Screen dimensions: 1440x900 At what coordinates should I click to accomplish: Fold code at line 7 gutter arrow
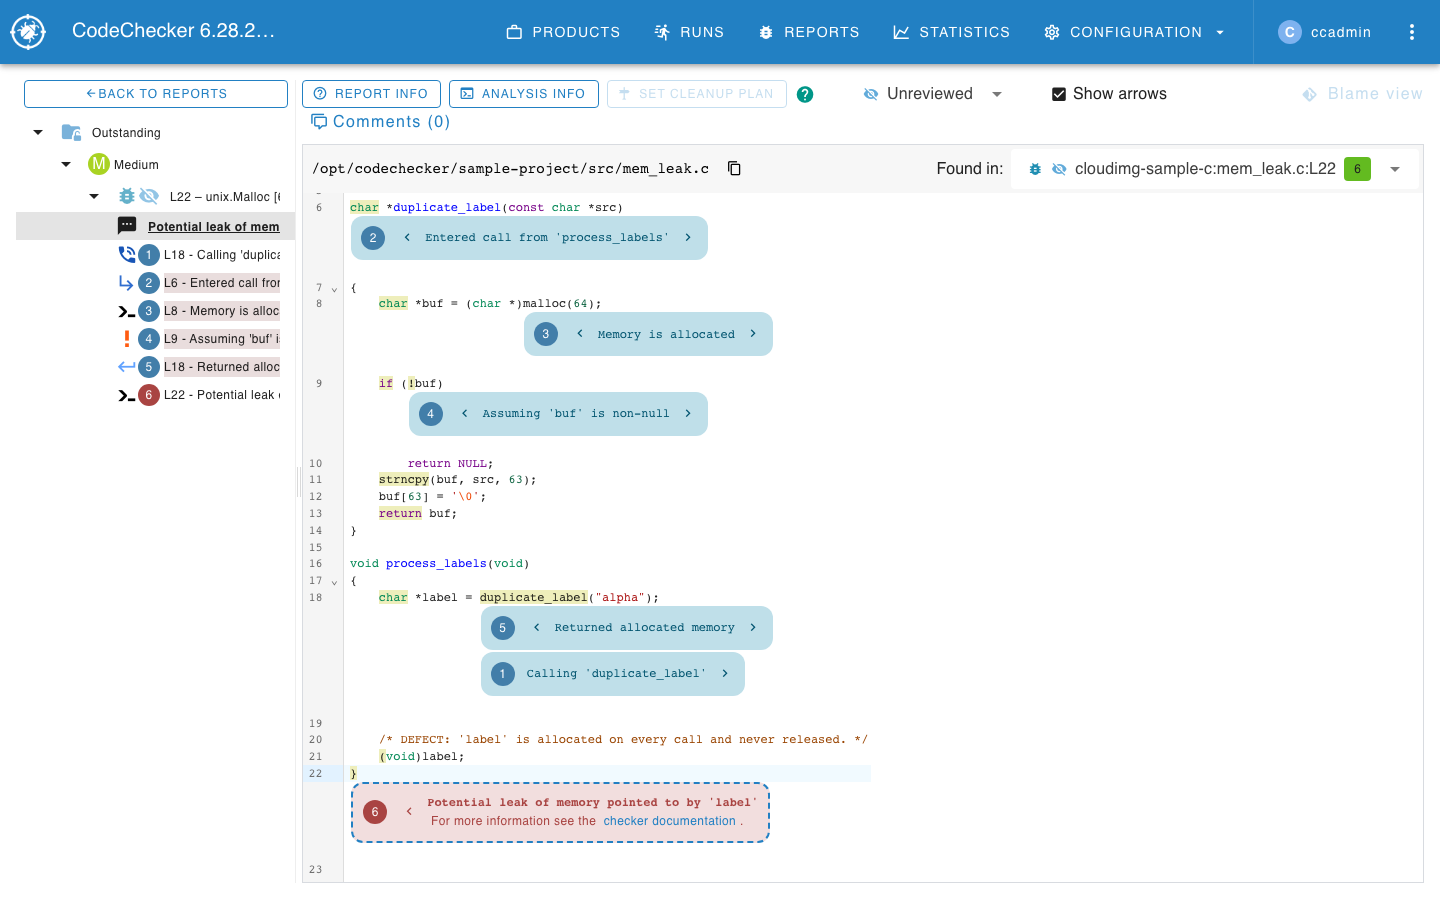point(334,289)
